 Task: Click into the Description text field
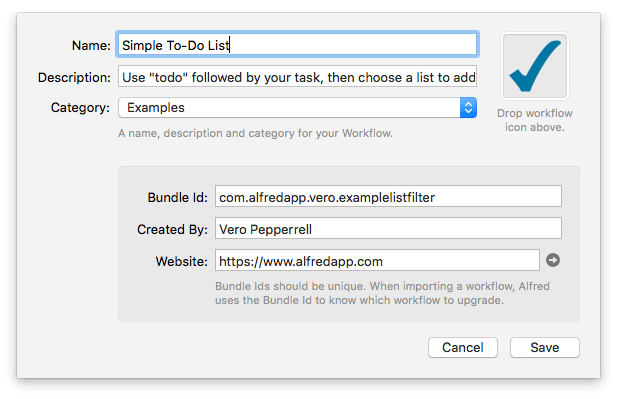pyautogui.click(x=297, y=77)
